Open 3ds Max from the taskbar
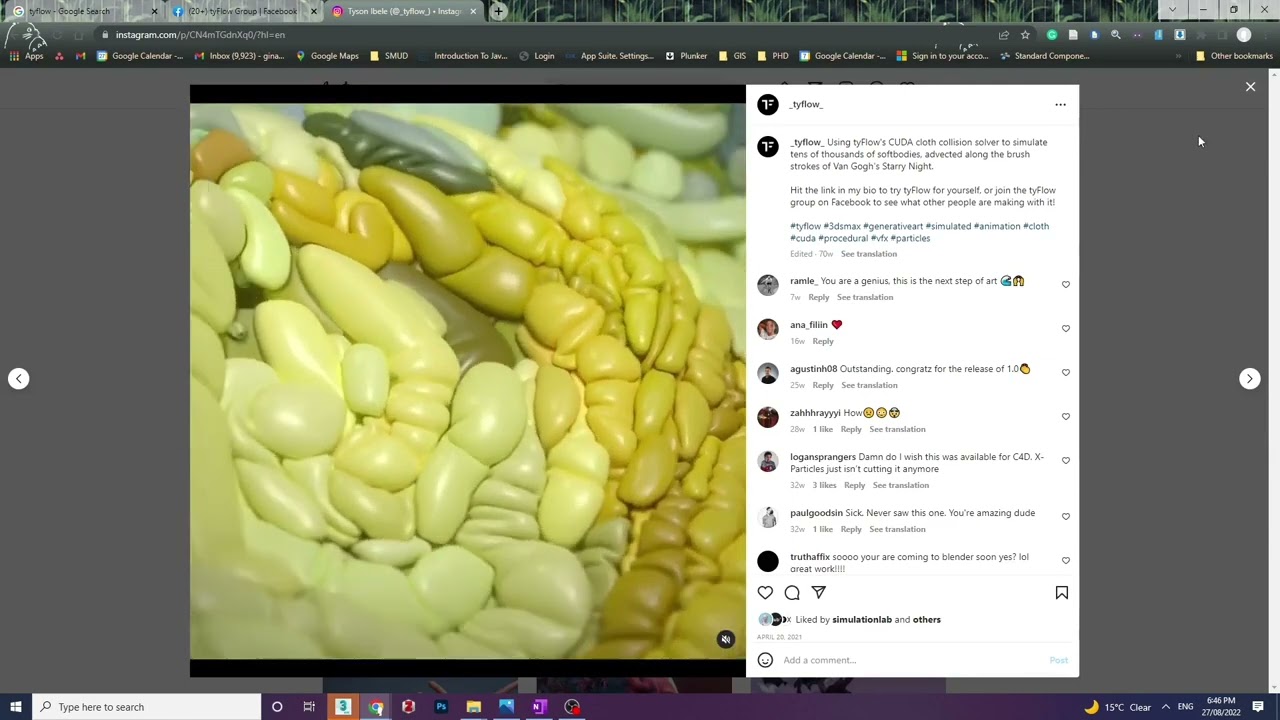Screen dimensions: 1280x720 [x=343, y=707]
